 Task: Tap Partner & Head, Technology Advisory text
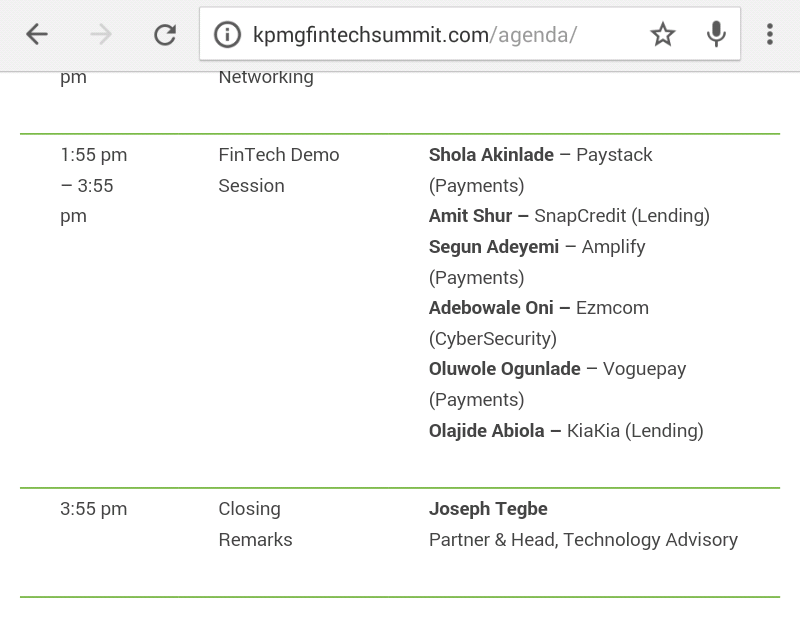pyautogui.click(x=583, y=540)
